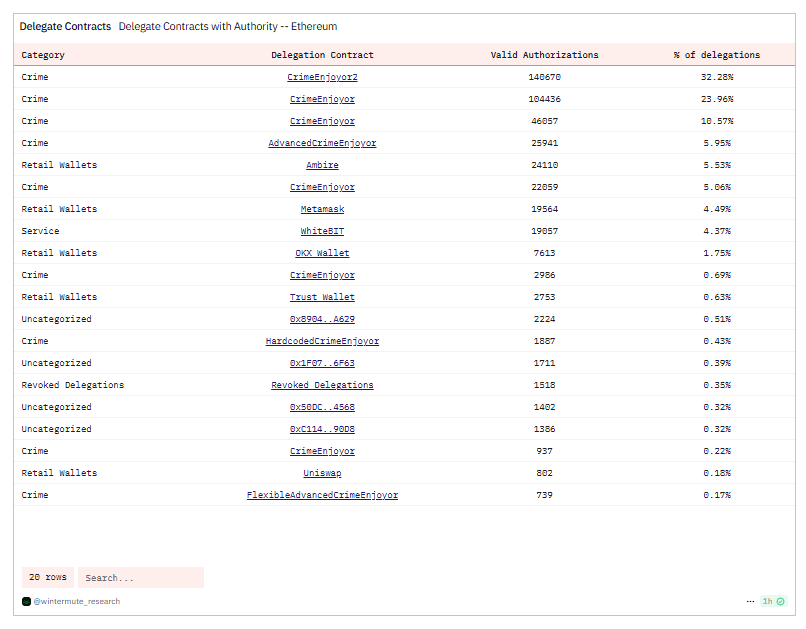This screenshot has height=629, width=806.
Task: Open the three-dot more options menu
Action: pyautogui.click(x=750, y=601)
